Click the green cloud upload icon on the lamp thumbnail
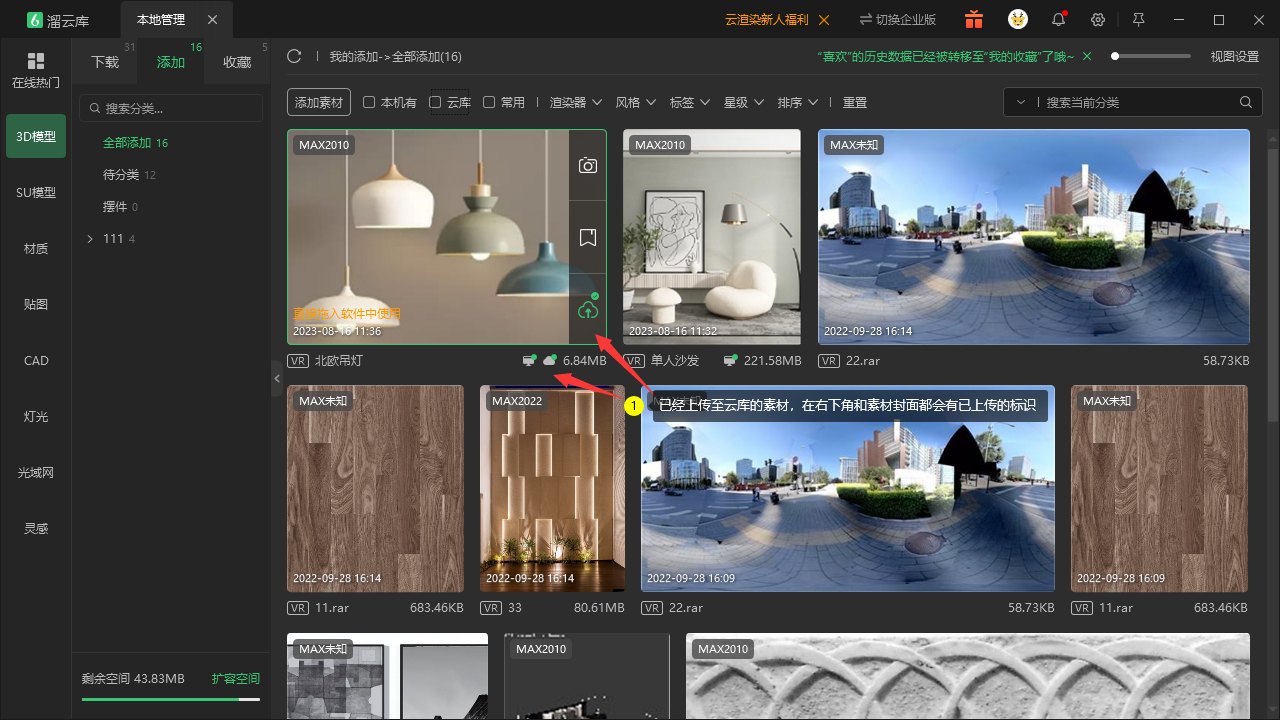The width and height of the screenshot is (1280, 720). (x=588, y=309)
